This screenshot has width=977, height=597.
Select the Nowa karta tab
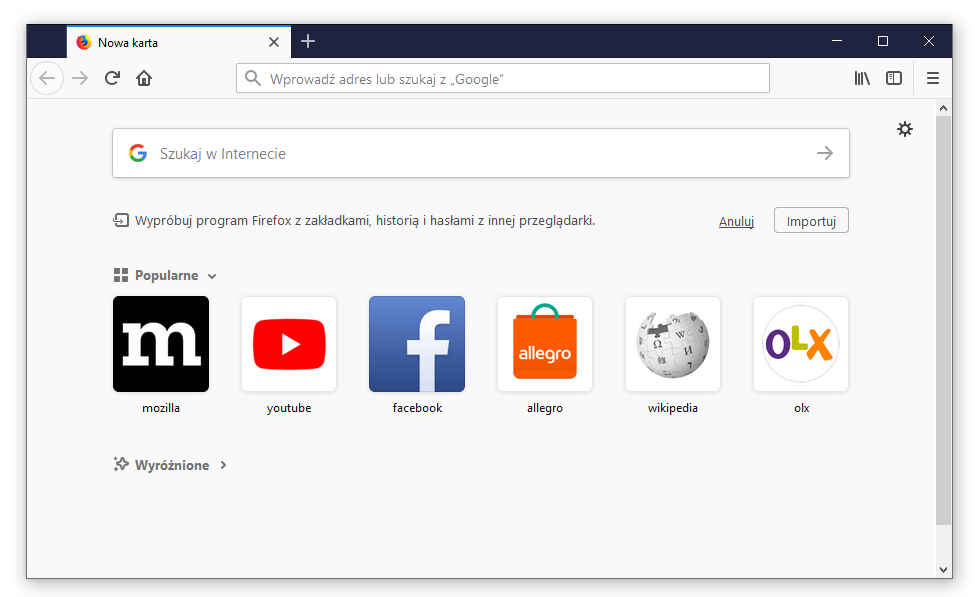point(179,42)
